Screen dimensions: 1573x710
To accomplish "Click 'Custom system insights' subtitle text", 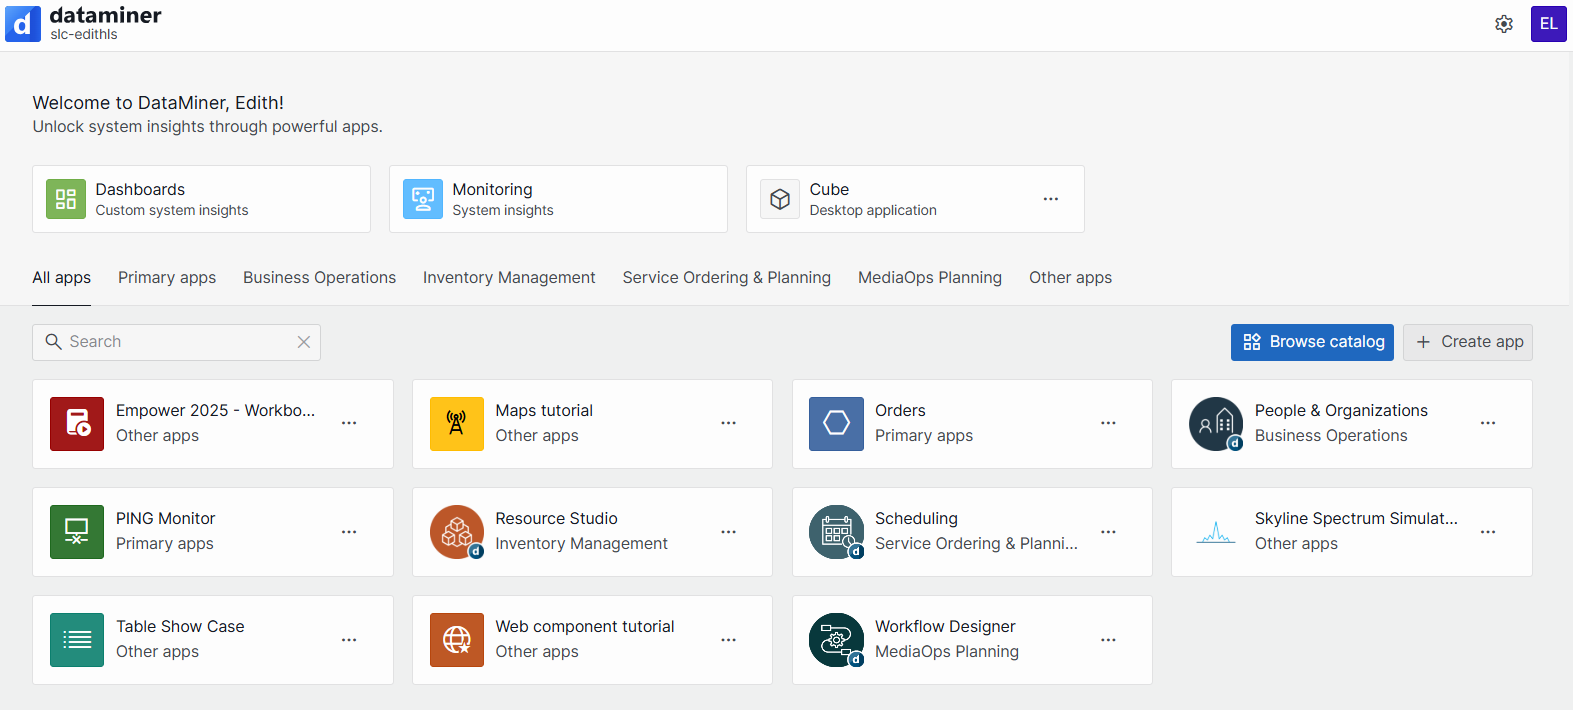I will click(x=172, y=211).
